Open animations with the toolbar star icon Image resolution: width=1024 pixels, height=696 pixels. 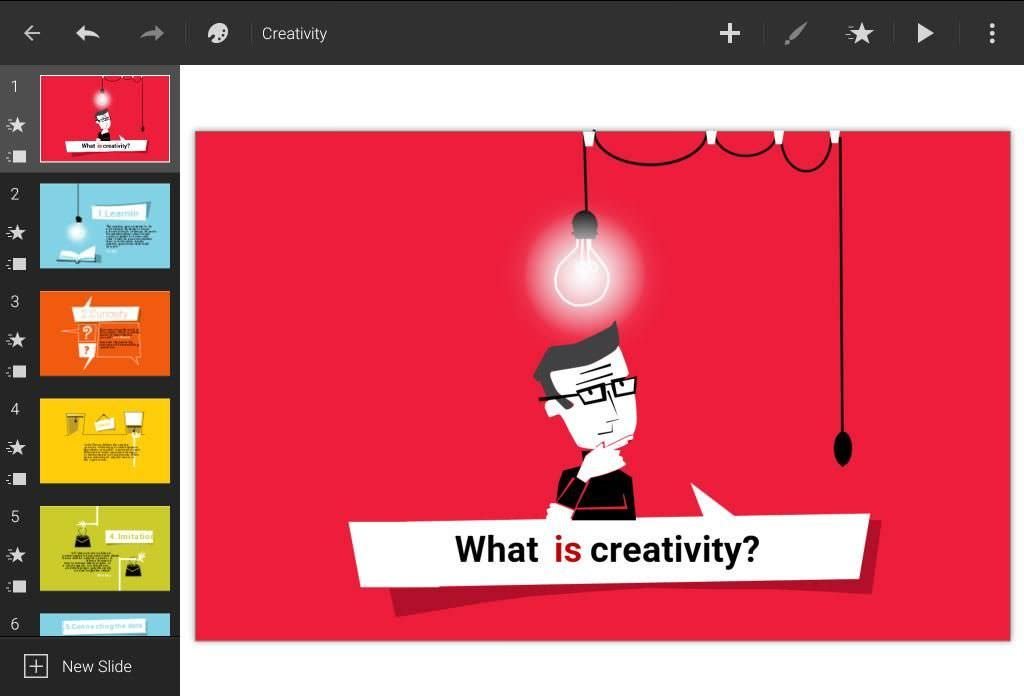pyautogui.click(x=859, y=33)
